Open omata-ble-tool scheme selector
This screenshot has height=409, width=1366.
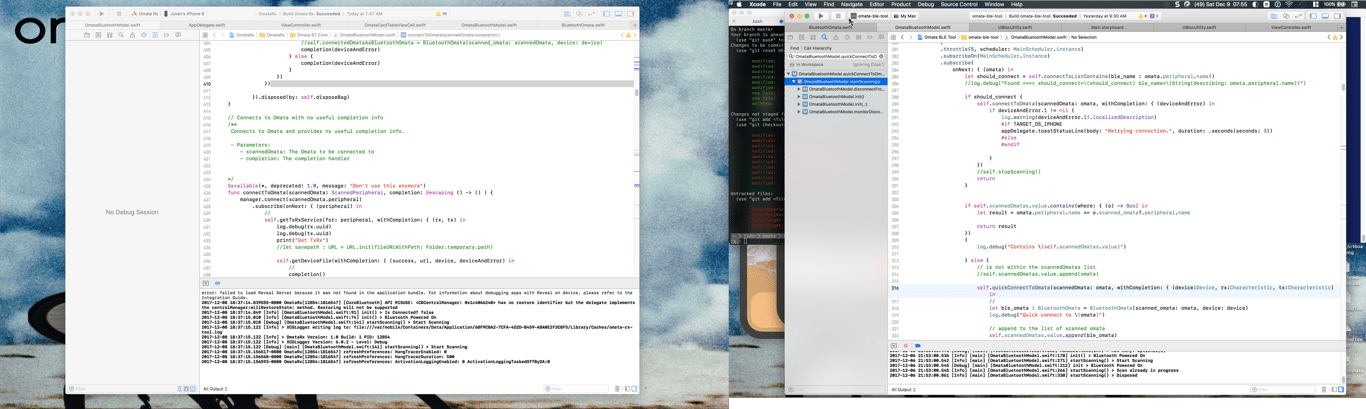870,16
